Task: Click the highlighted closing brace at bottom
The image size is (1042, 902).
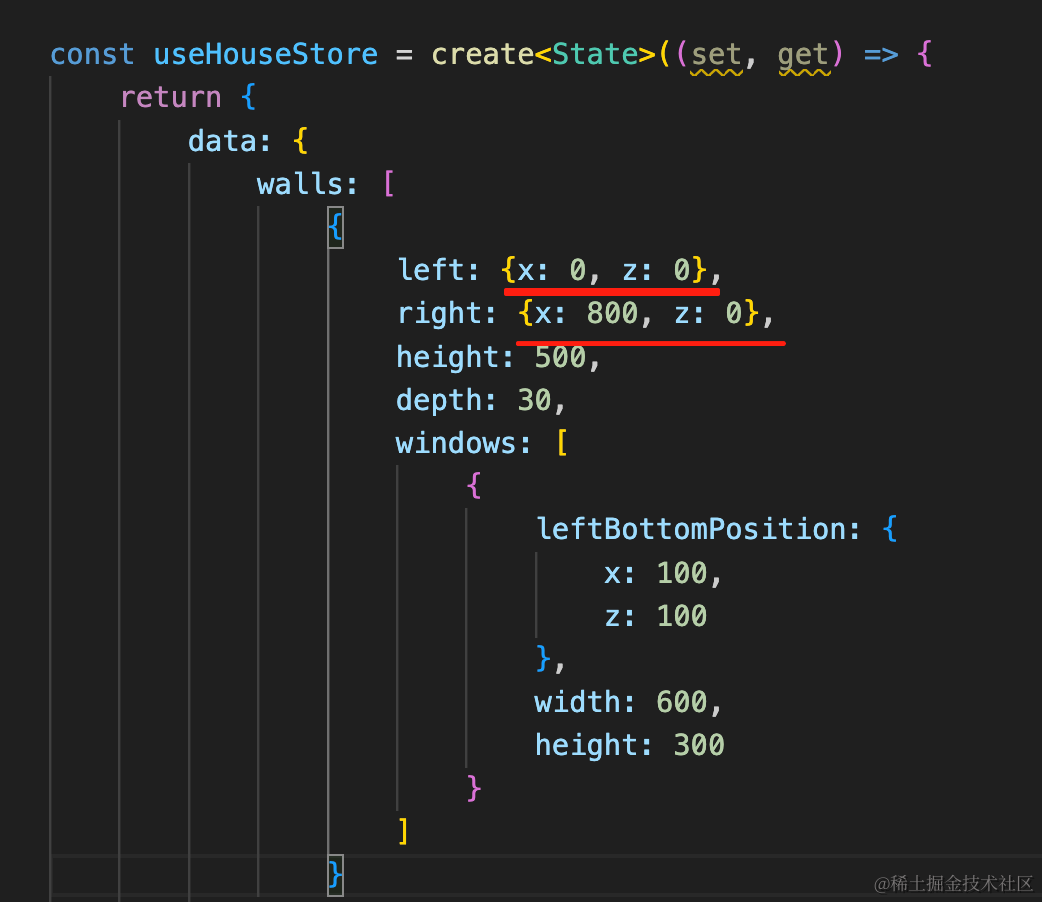Action: click(x=336, y=875)
